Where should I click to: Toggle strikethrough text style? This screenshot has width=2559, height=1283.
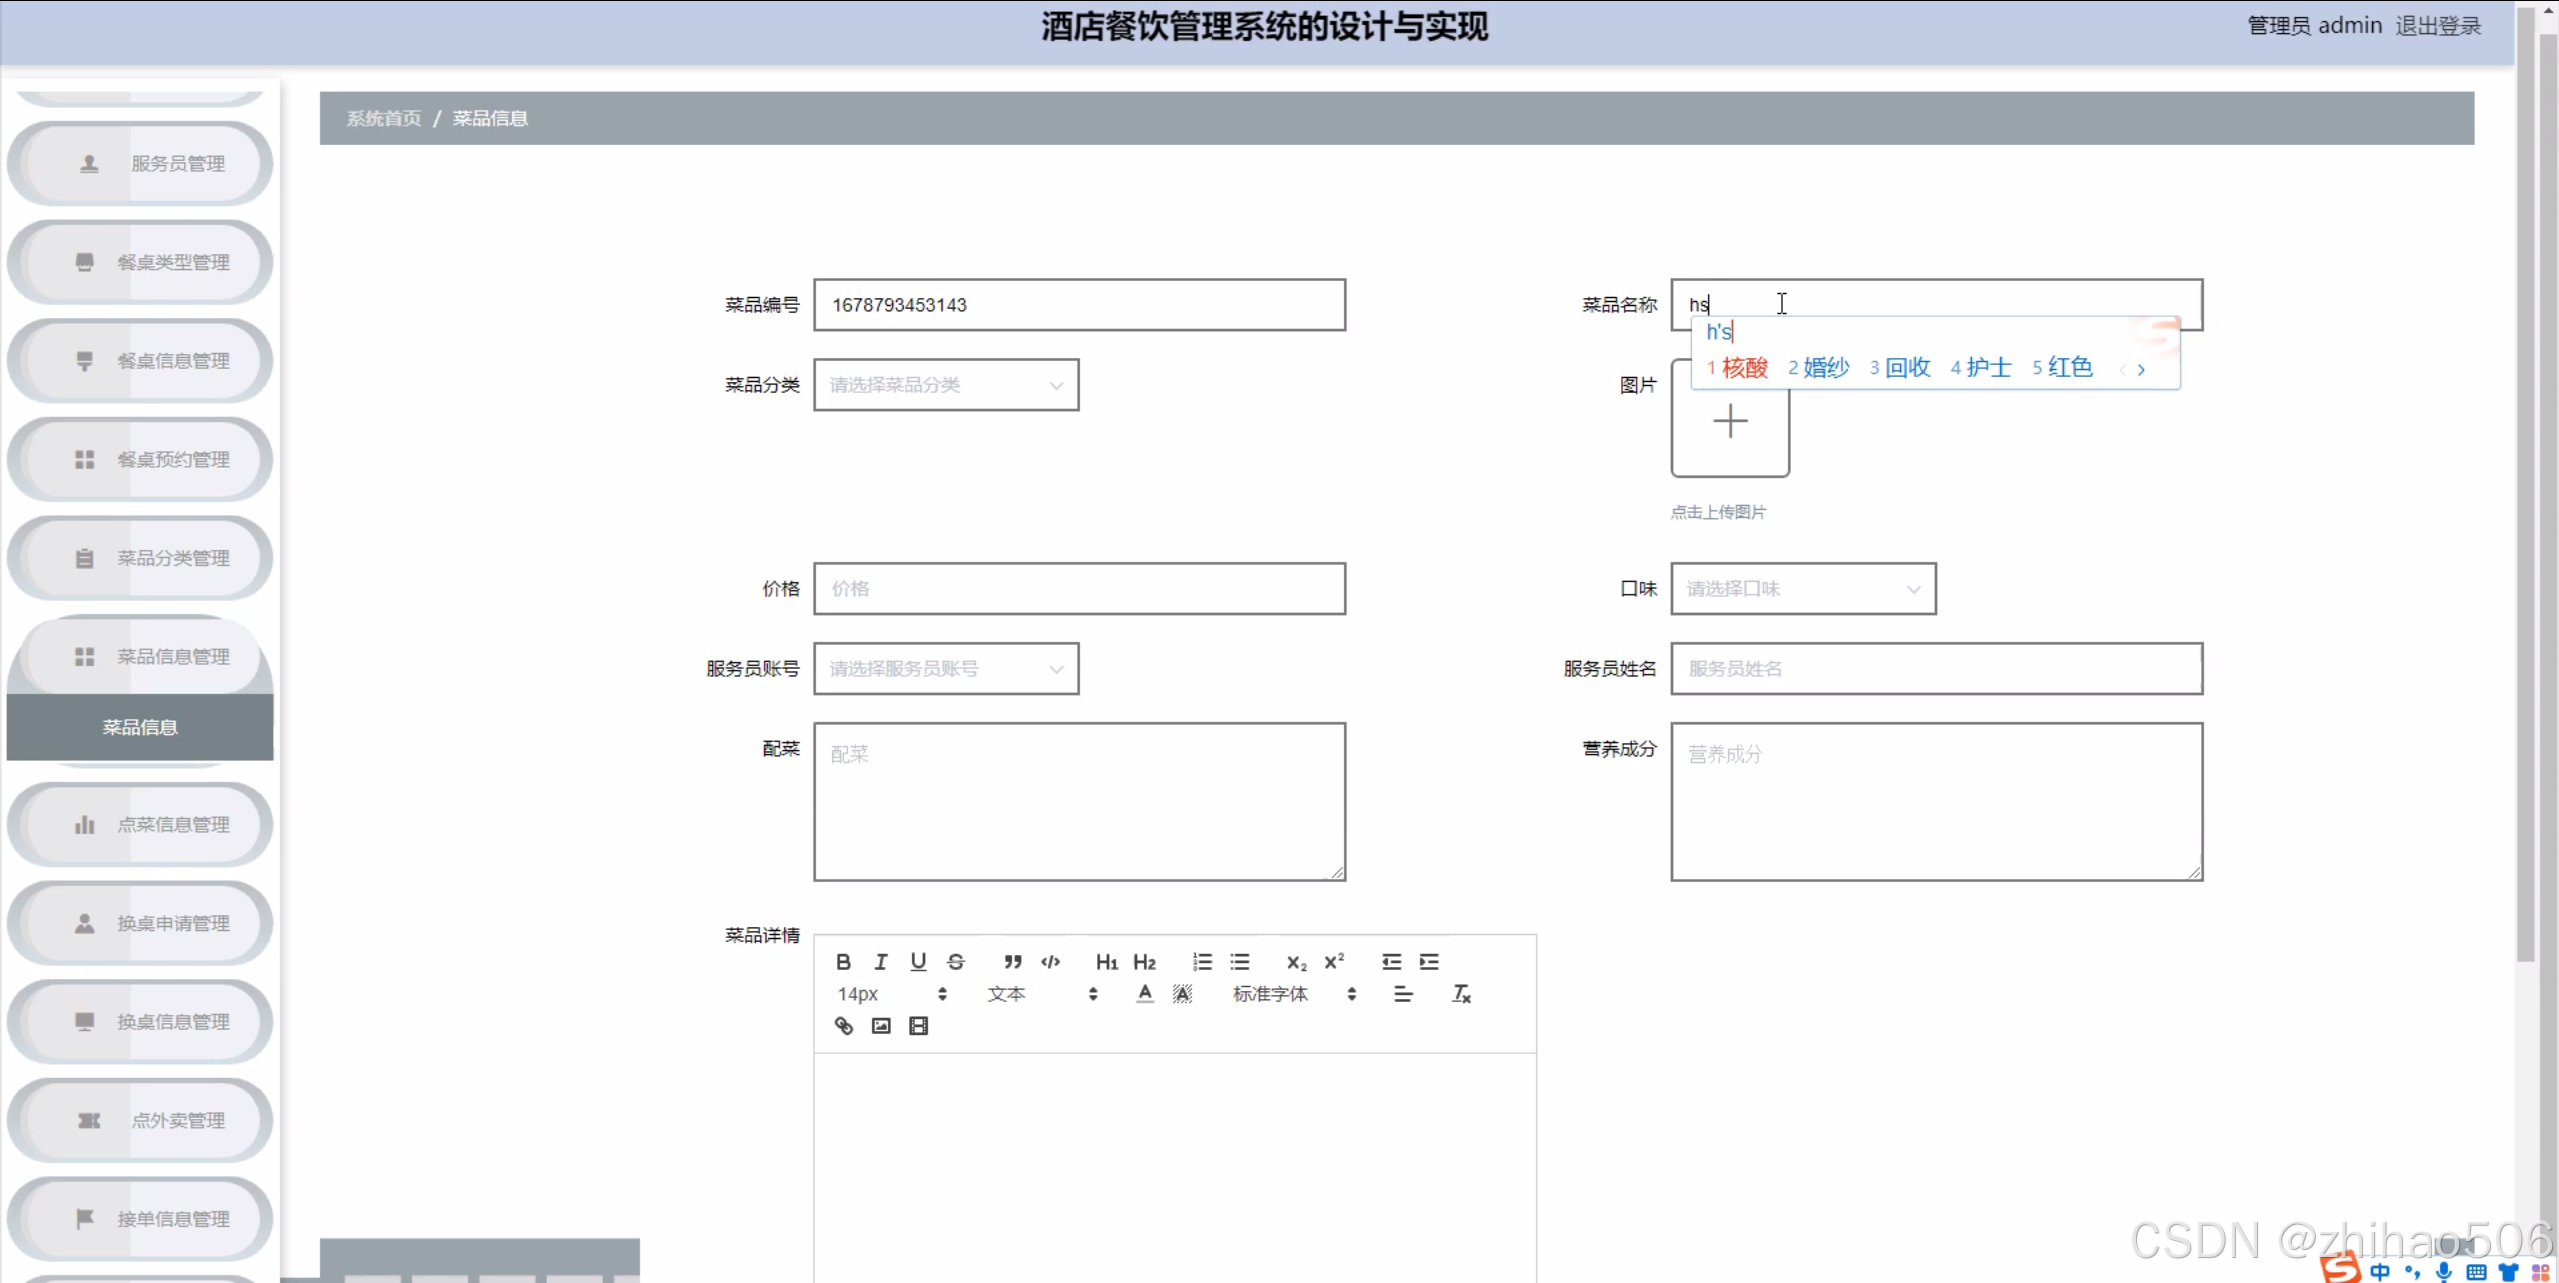coord(956,961)
